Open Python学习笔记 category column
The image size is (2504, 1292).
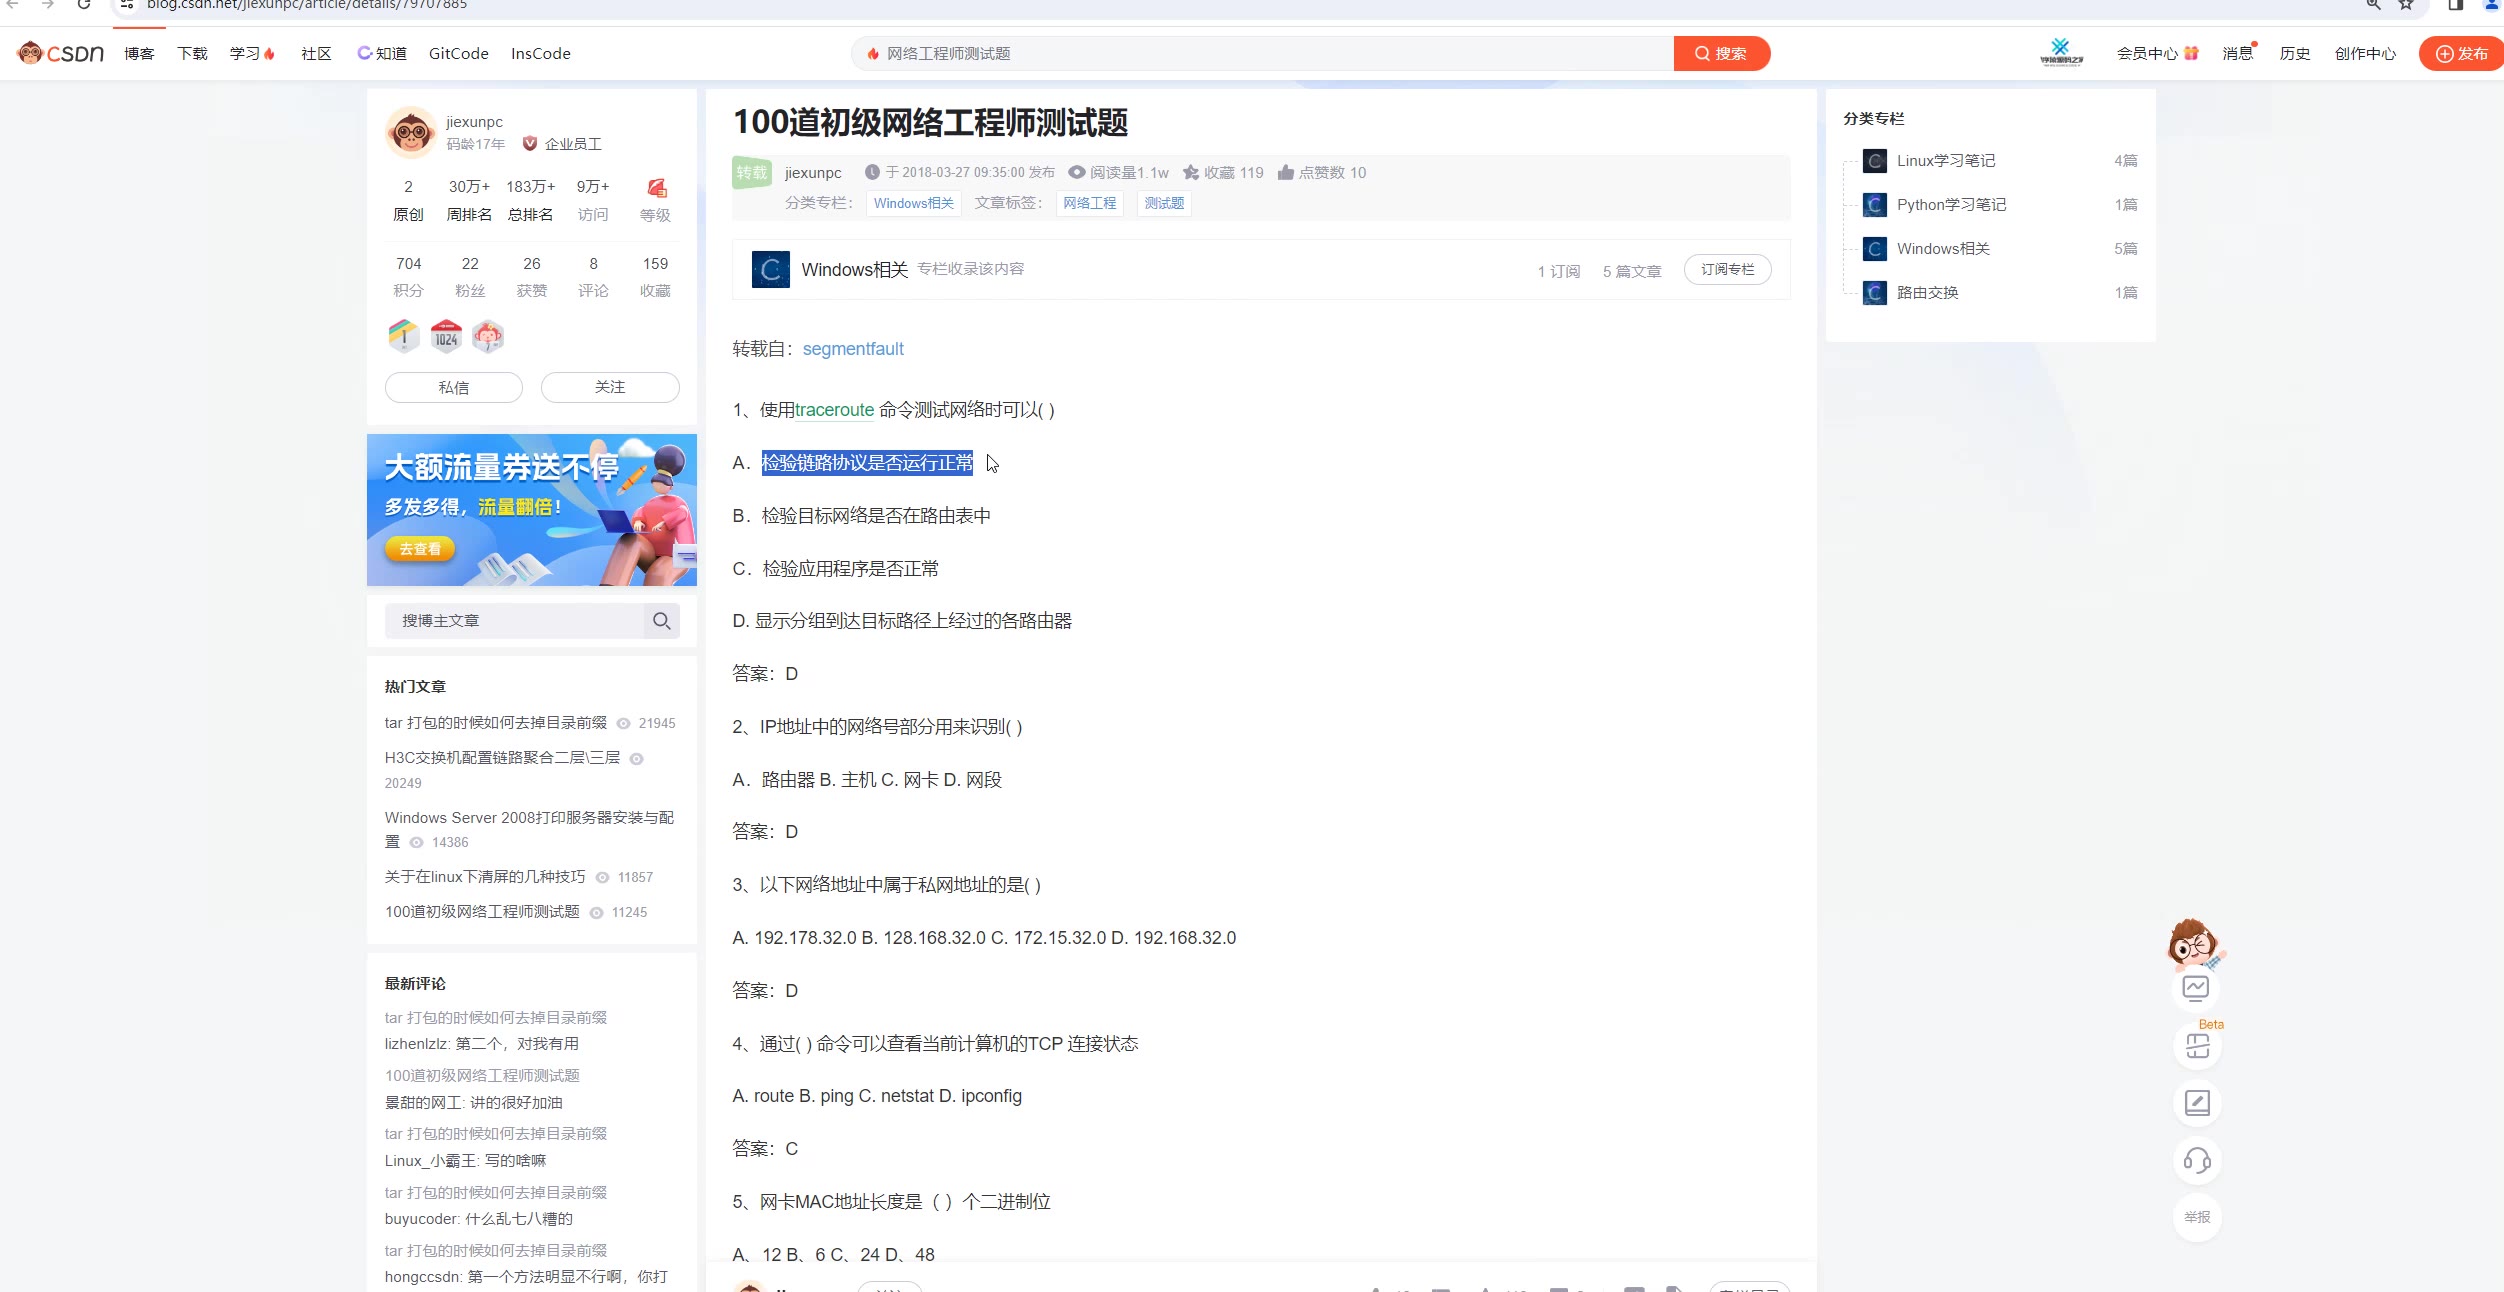coord(1950,205)
